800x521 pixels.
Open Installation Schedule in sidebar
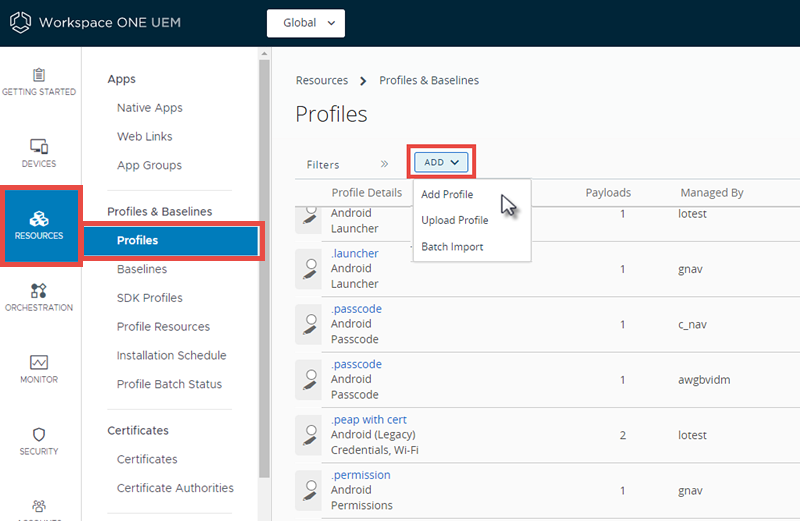pos(171,356)
